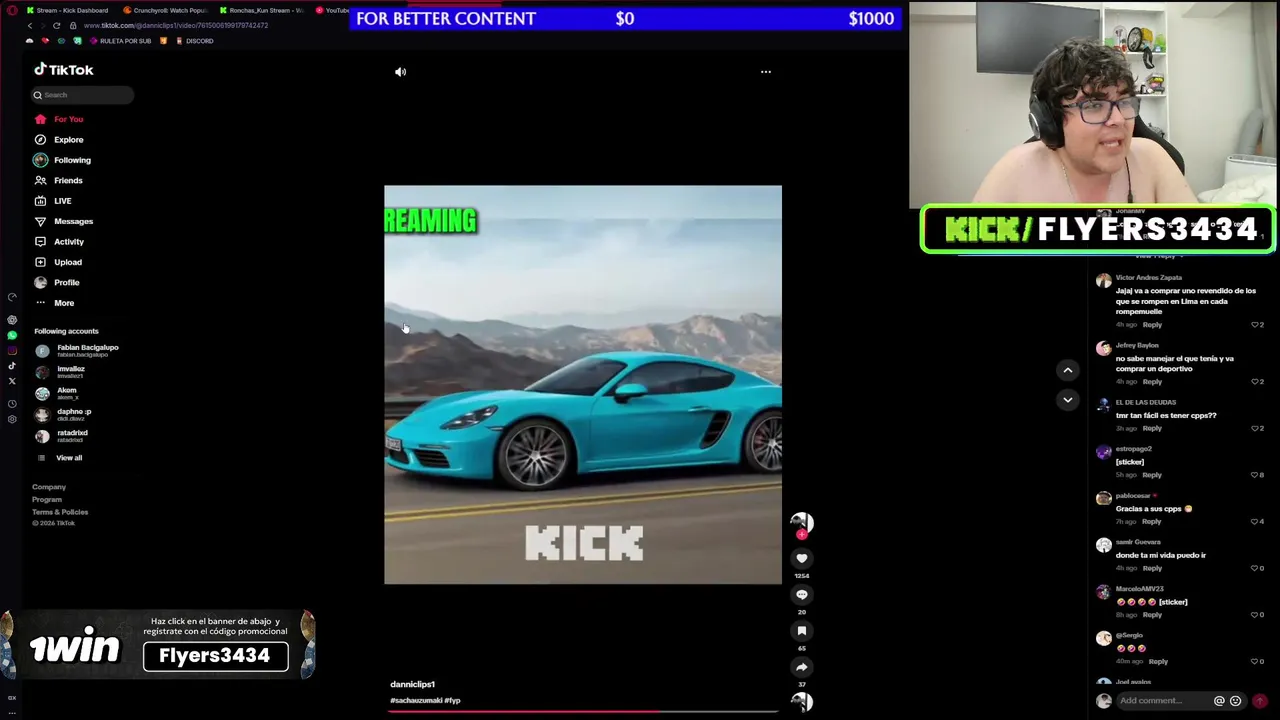This screenshot has height=720, width=1280.
Task: Open the DISCORD bookmark
Action: tap(194, 41)
